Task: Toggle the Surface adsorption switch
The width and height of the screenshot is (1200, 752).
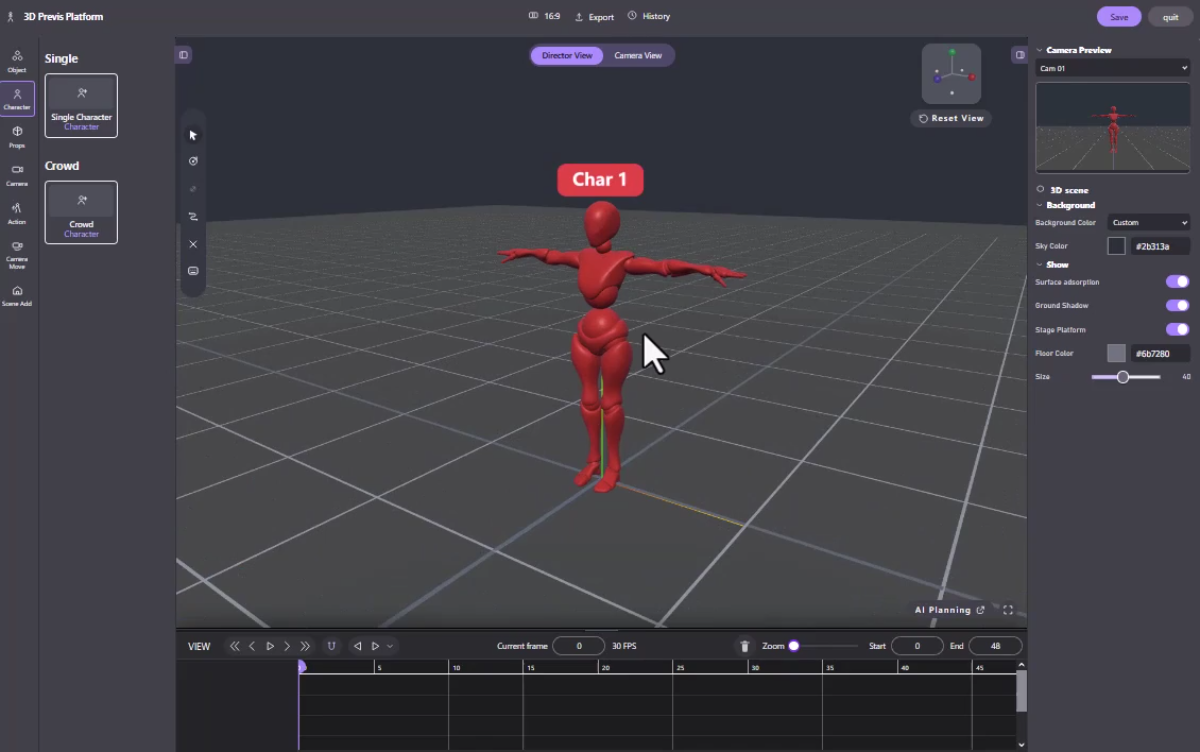Action: tap(1178, 282)
